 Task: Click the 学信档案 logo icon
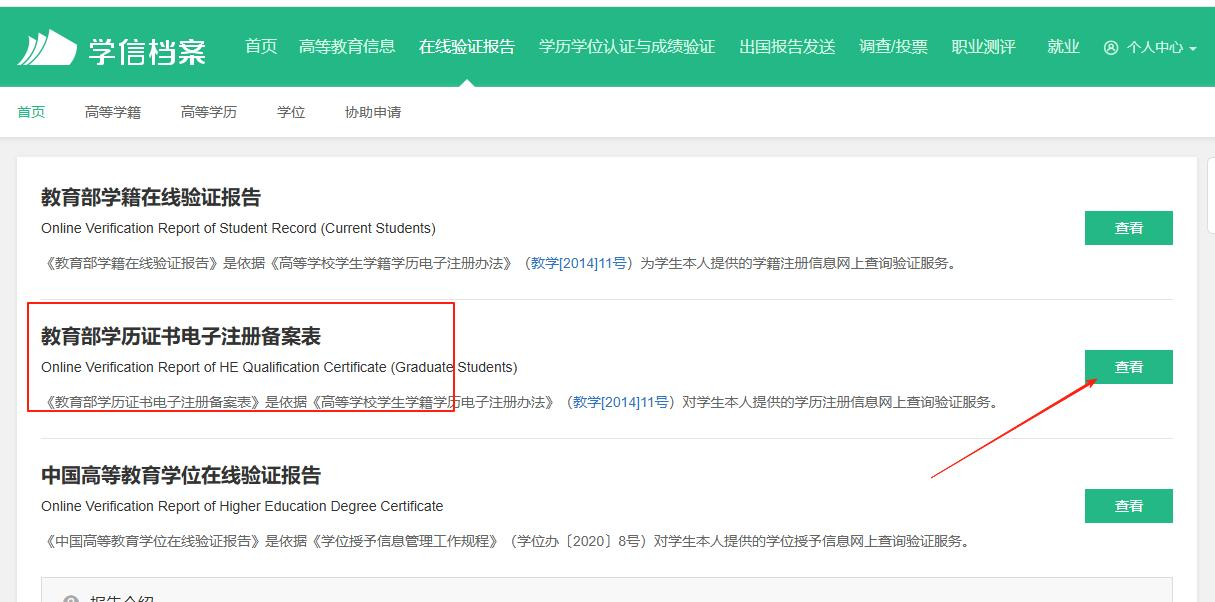click(x=48, y=47)
